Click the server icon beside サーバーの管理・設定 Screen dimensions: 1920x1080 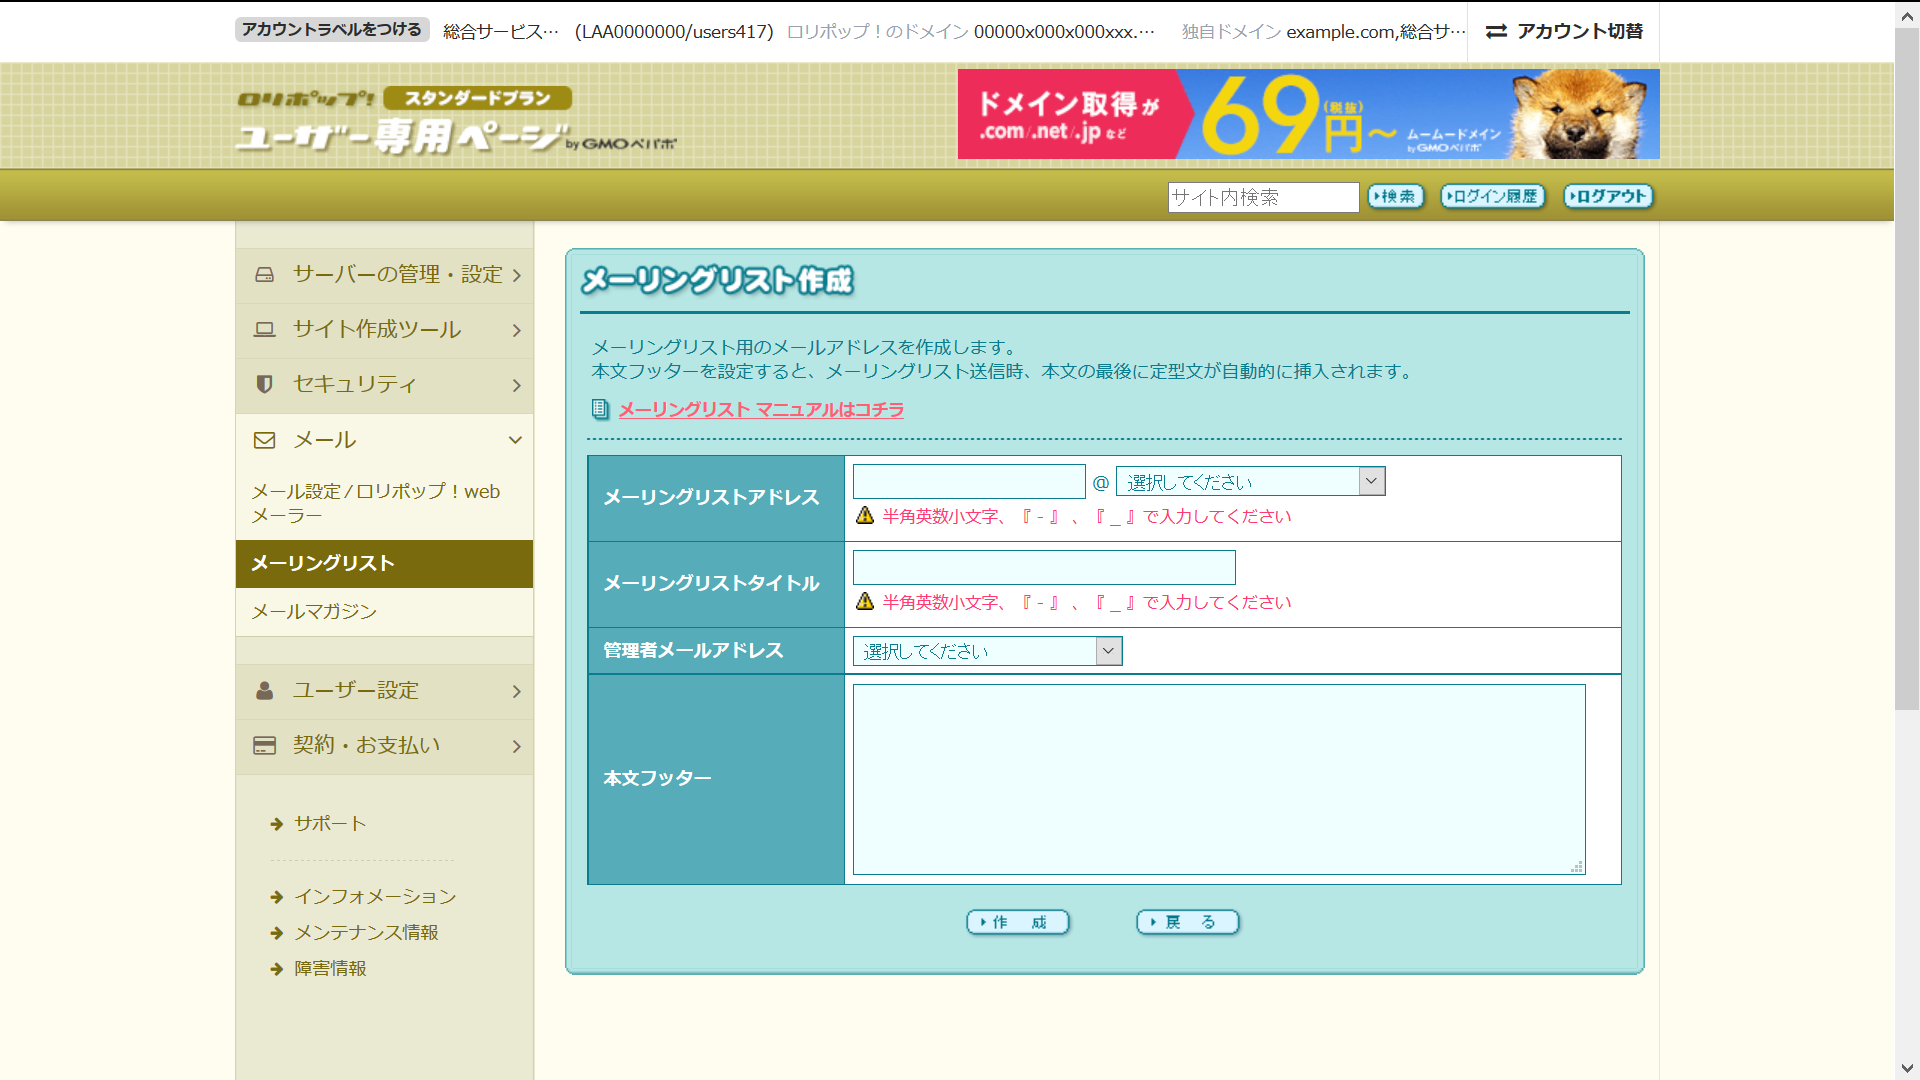(264, 275)
